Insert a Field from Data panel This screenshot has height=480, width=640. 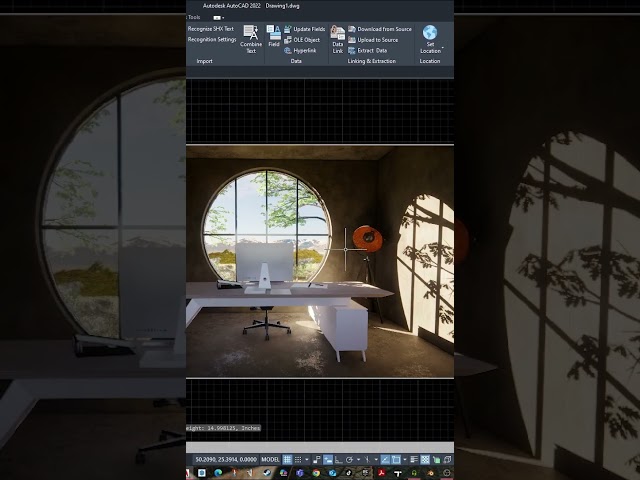pos(274,36)
